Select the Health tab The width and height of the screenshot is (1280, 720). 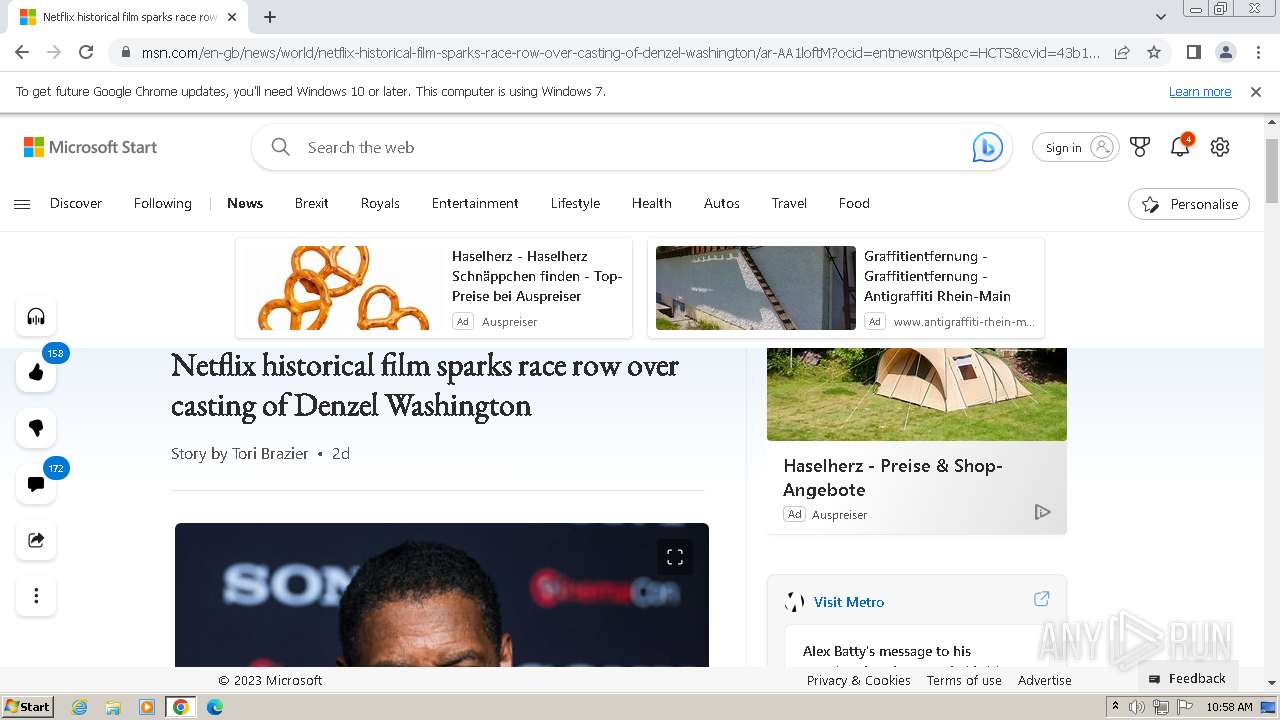[652, 203]
